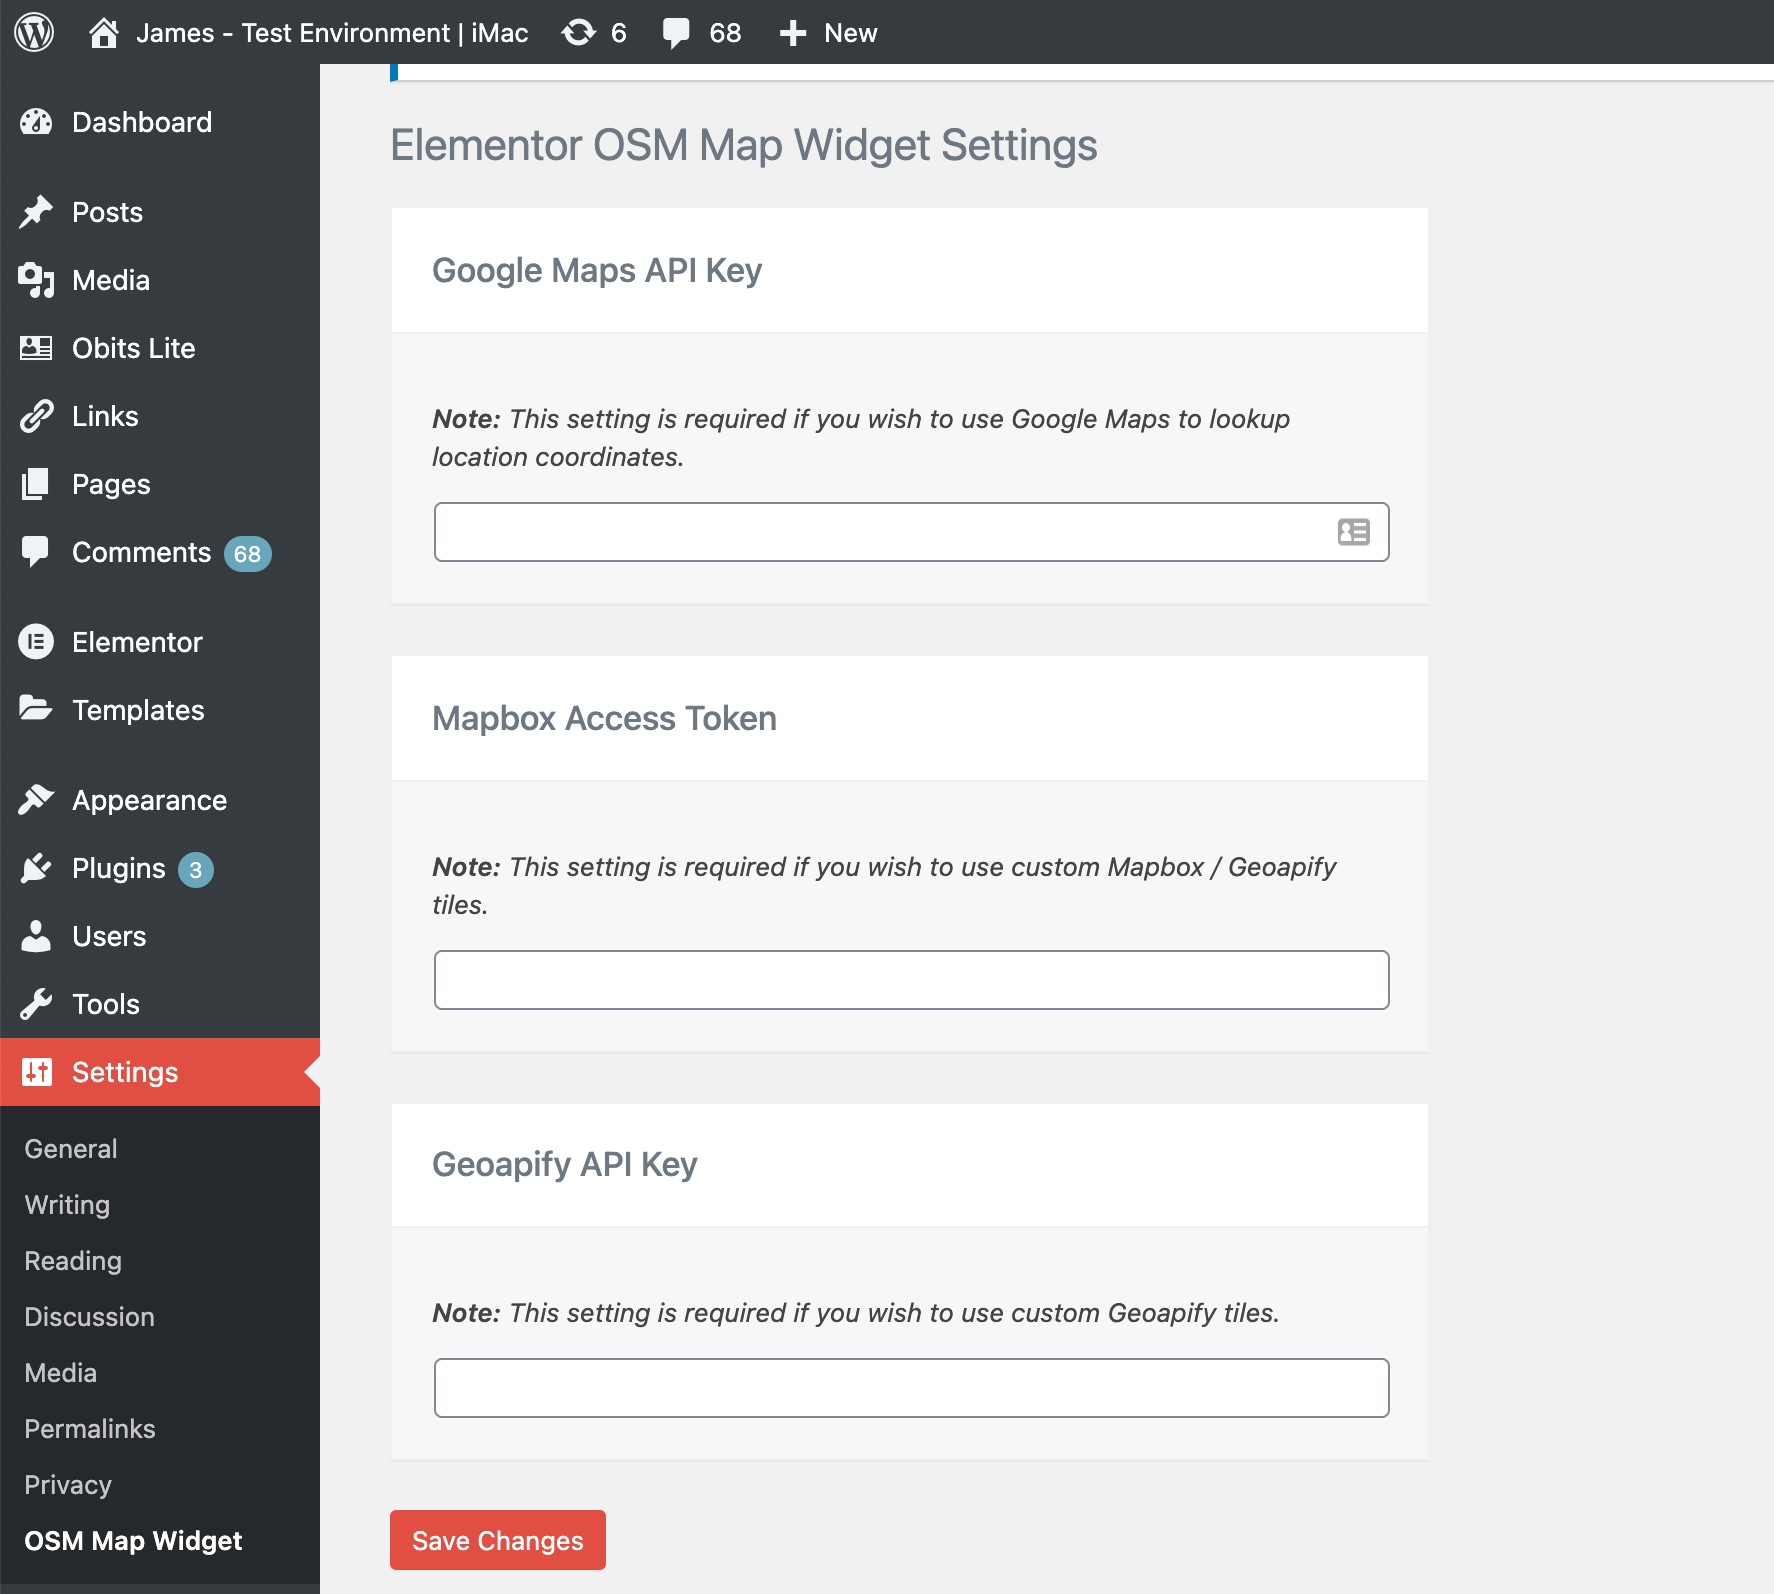Focus the Google Maps API Key field
Image resolution: width=1774 pixels, height=1594 pixels.
point(880,532)
